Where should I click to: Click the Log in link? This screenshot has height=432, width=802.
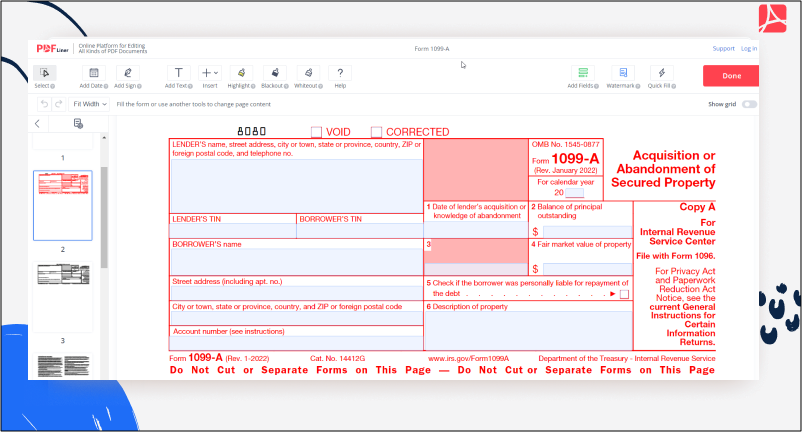[749, 49]
